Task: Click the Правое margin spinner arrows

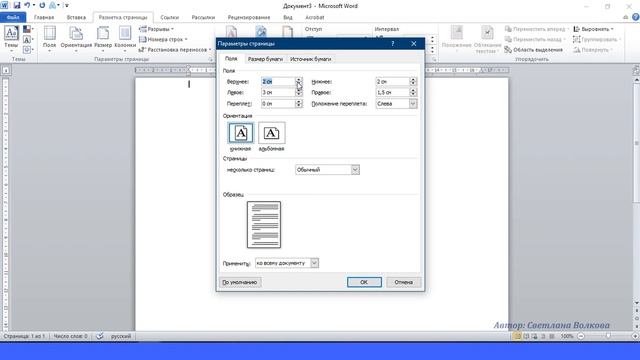Action: click(413, 93)
